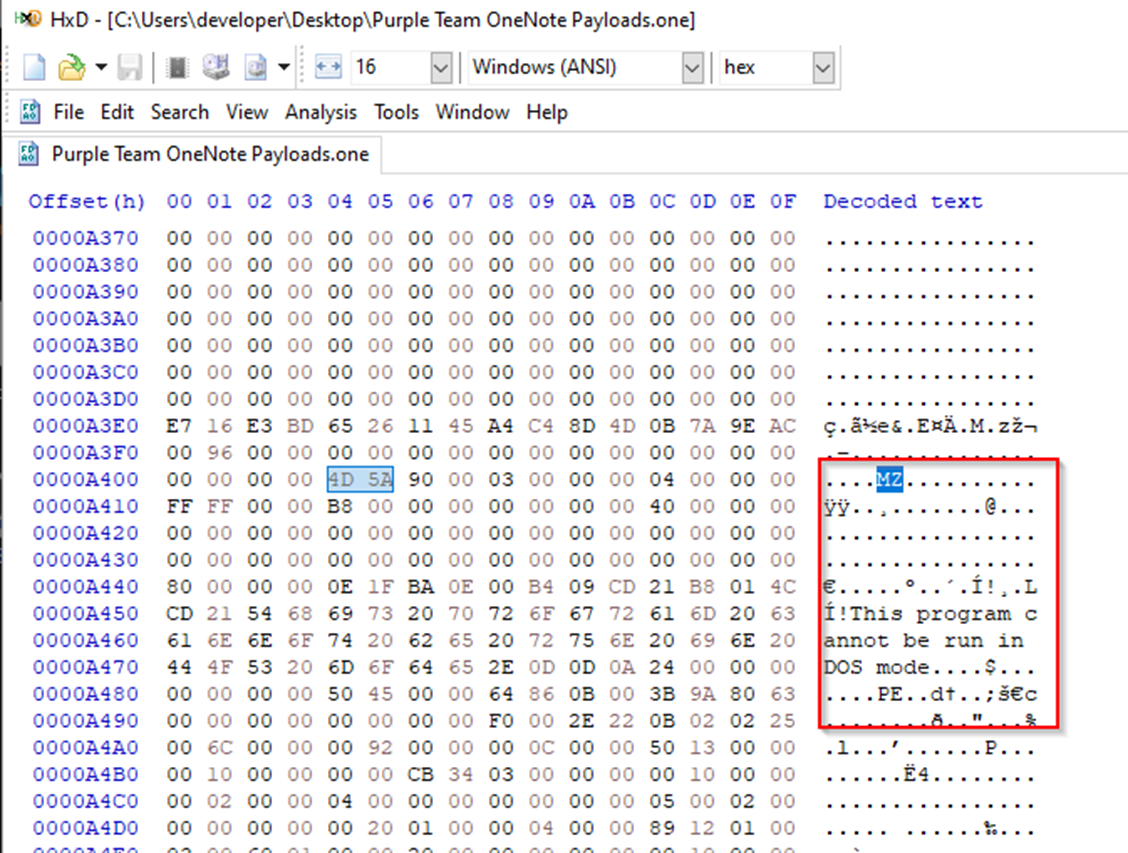
Task: Open the Analysis menu
Action: 320,112
